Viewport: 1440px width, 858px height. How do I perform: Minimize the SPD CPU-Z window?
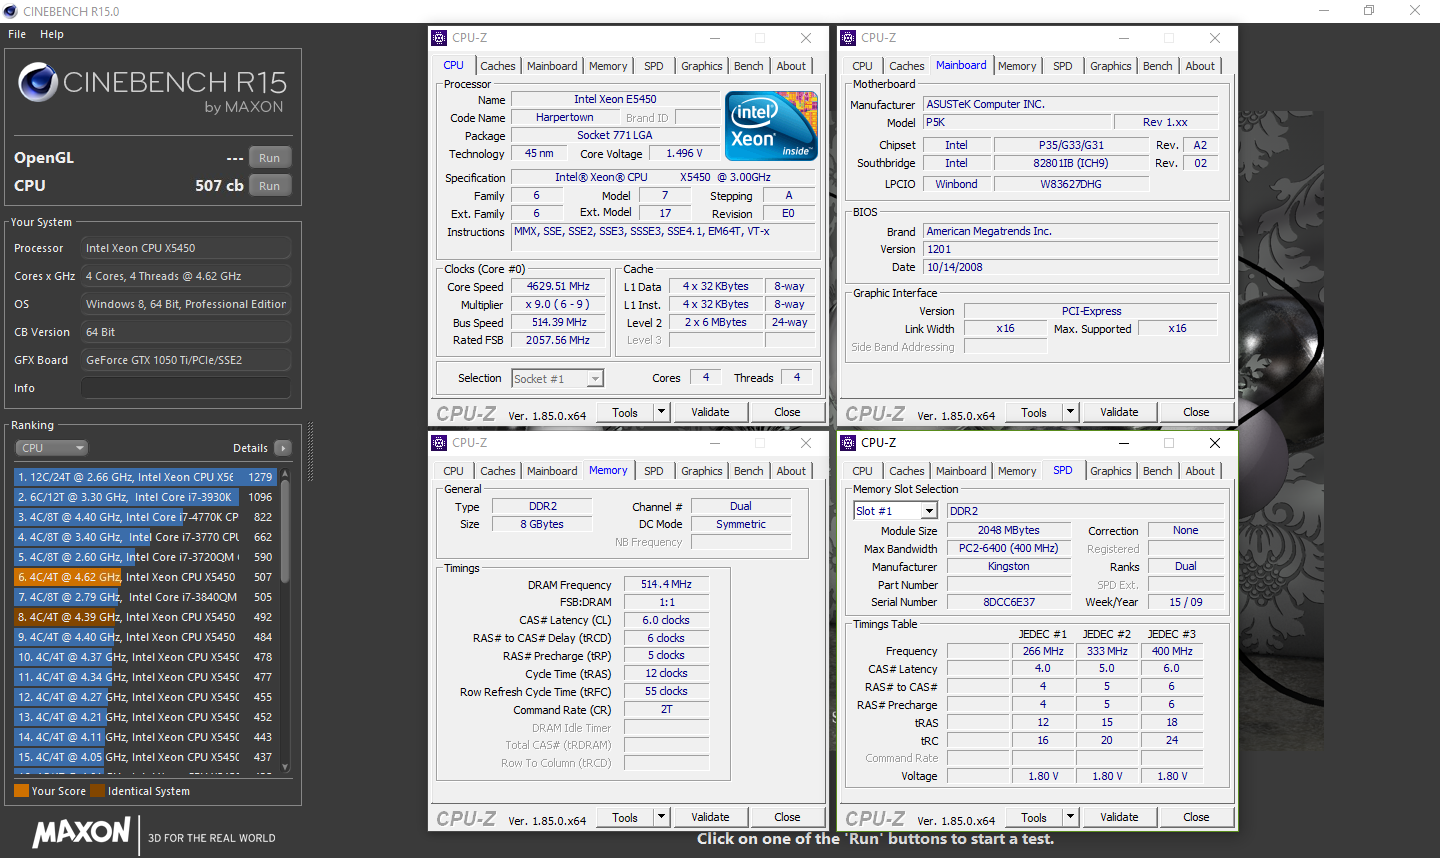point(1123,443)
